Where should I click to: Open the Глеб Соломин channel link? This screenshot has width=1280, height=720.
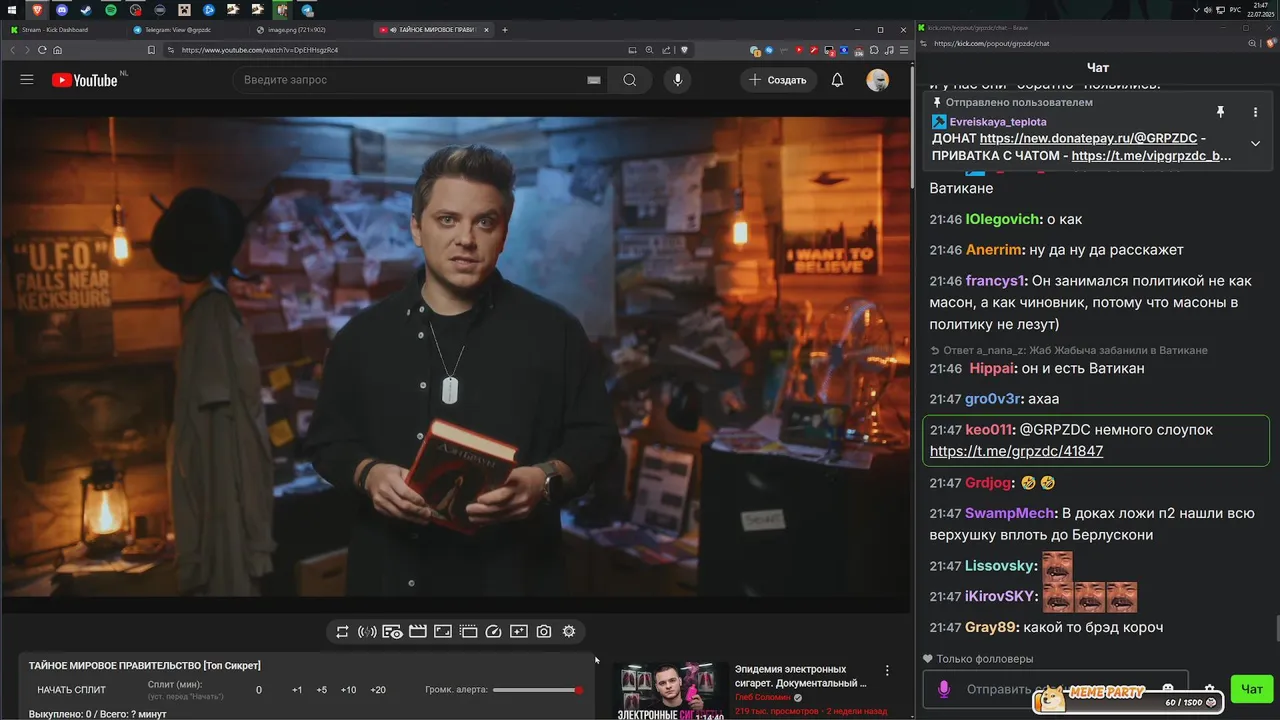click(x=763, y=697)
